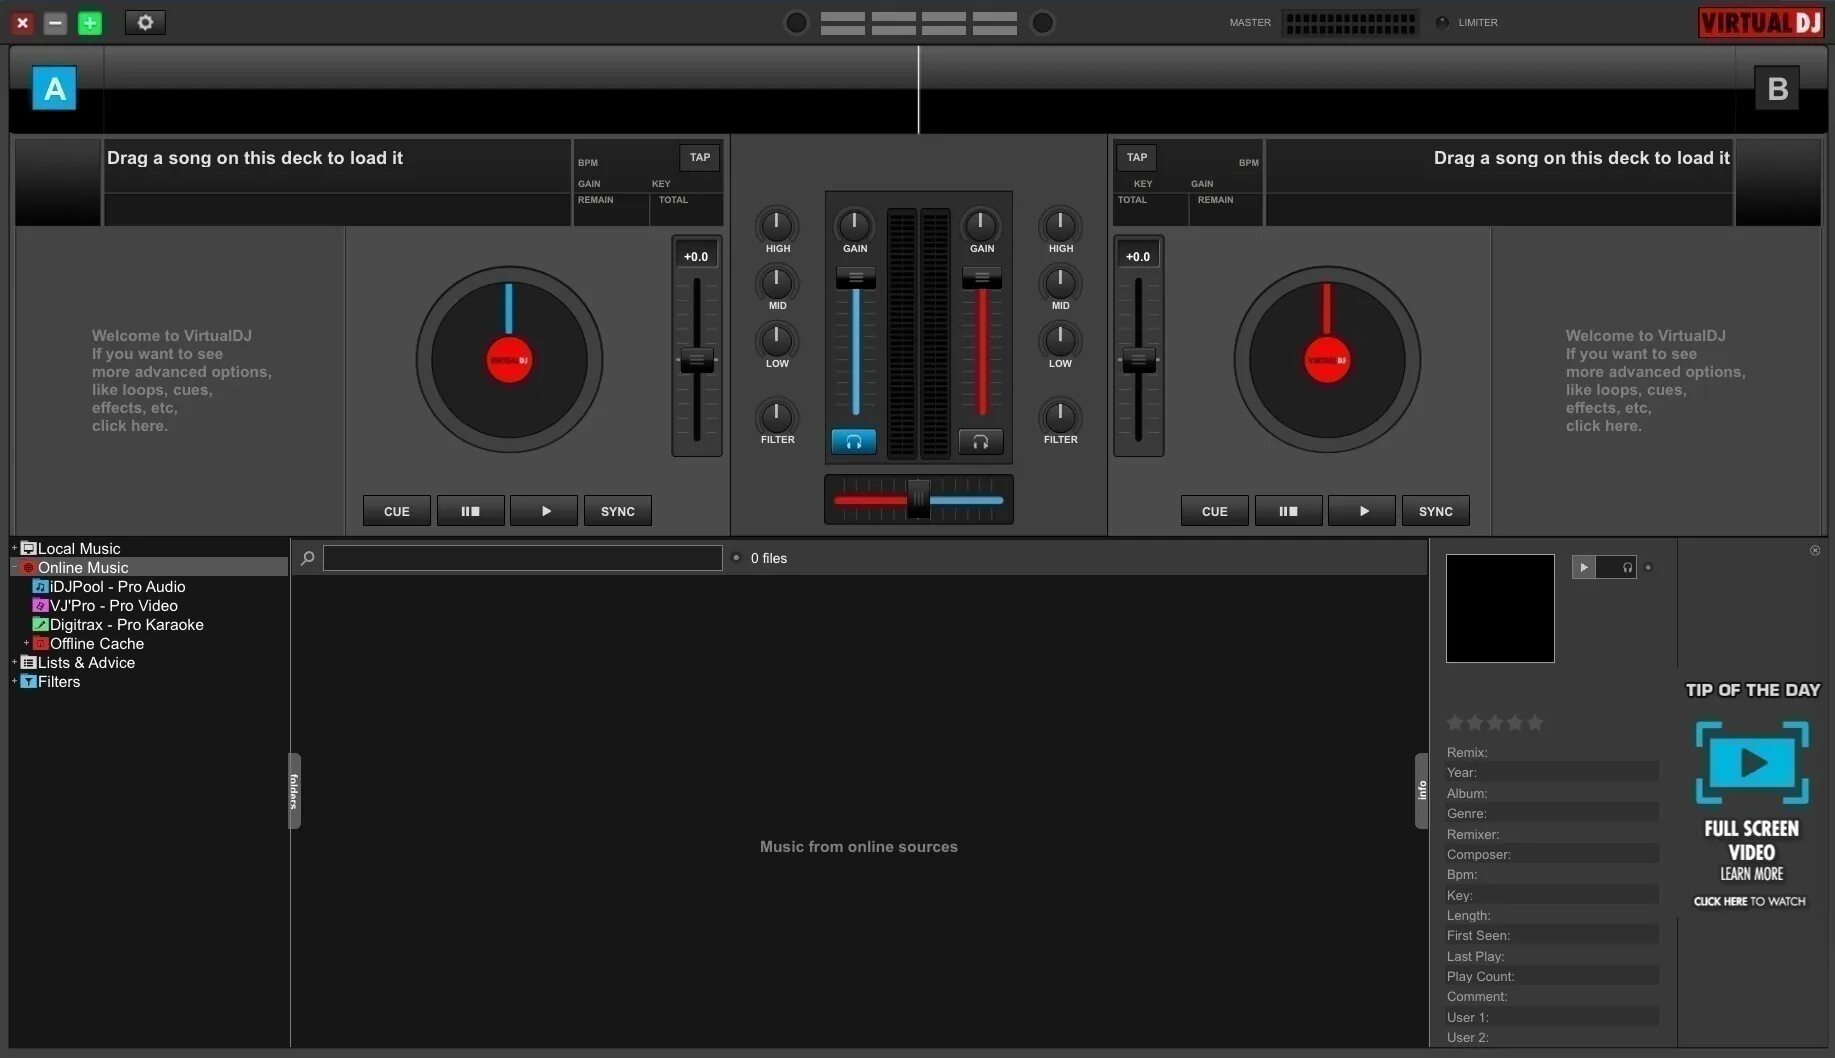Click deck A blue volume fader handle
Viewport: 1835px width, 1058px height.
(856, 278)
